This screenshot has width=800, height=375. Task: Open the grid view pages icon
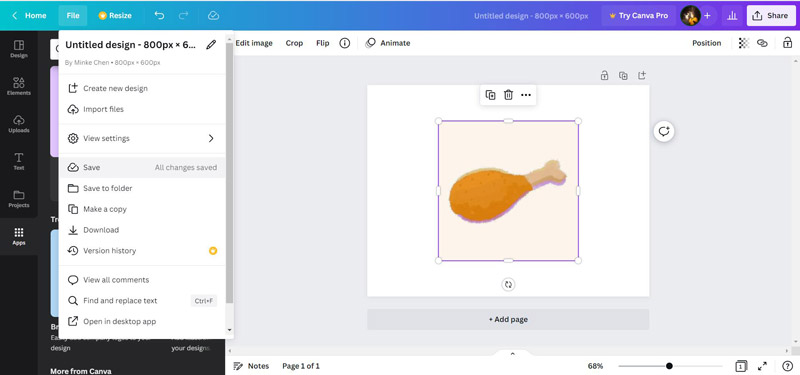[x=741, y=366]
